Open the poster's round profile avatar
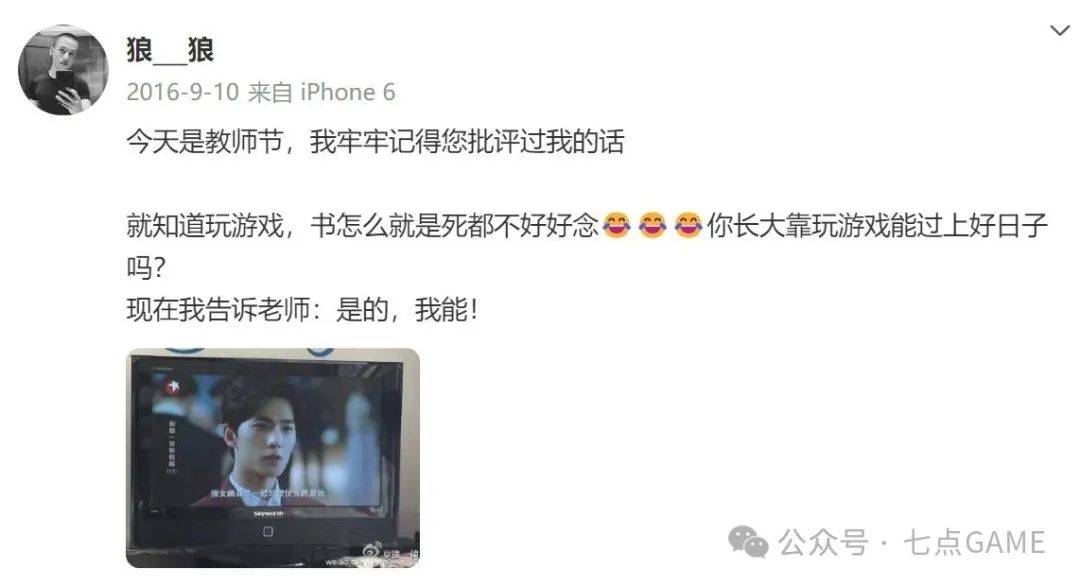Screen dimensions: 1080x586 click(63, 70)
